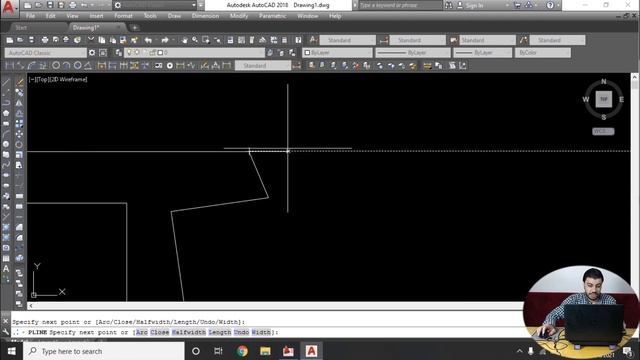640x360 pixels.
Task: Toggle layer 0 on/off light bulb
Action: point(129,53)
